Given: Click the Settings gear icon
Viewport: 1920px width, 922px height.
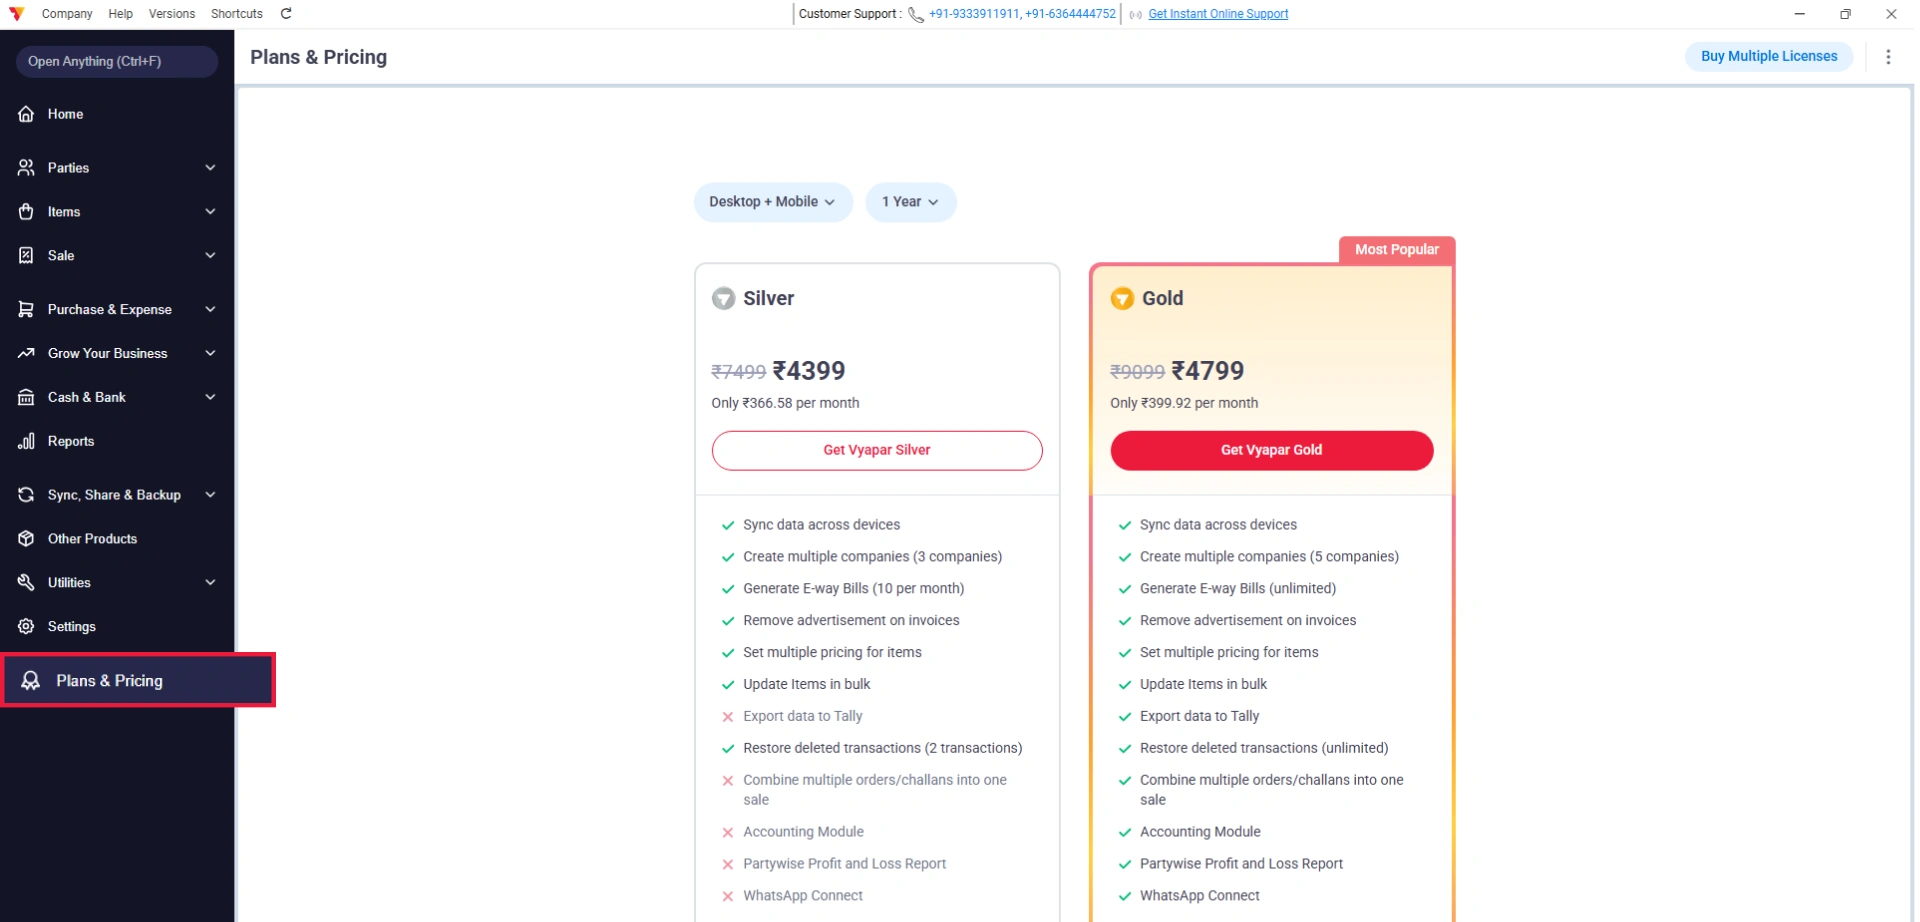Looking at the screenshot, I should tap(26, 627).
